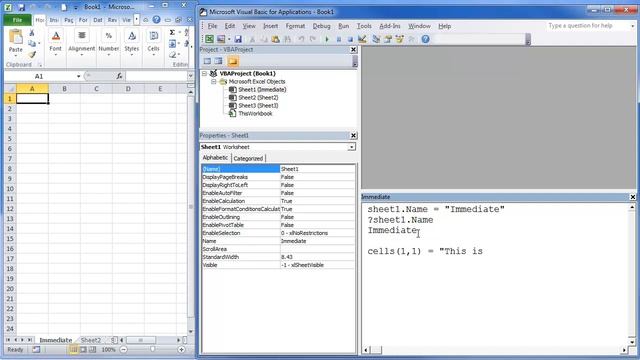Switch to Page Break Preview button
Screen dimensions: 640x360
[x=93, y=349]
